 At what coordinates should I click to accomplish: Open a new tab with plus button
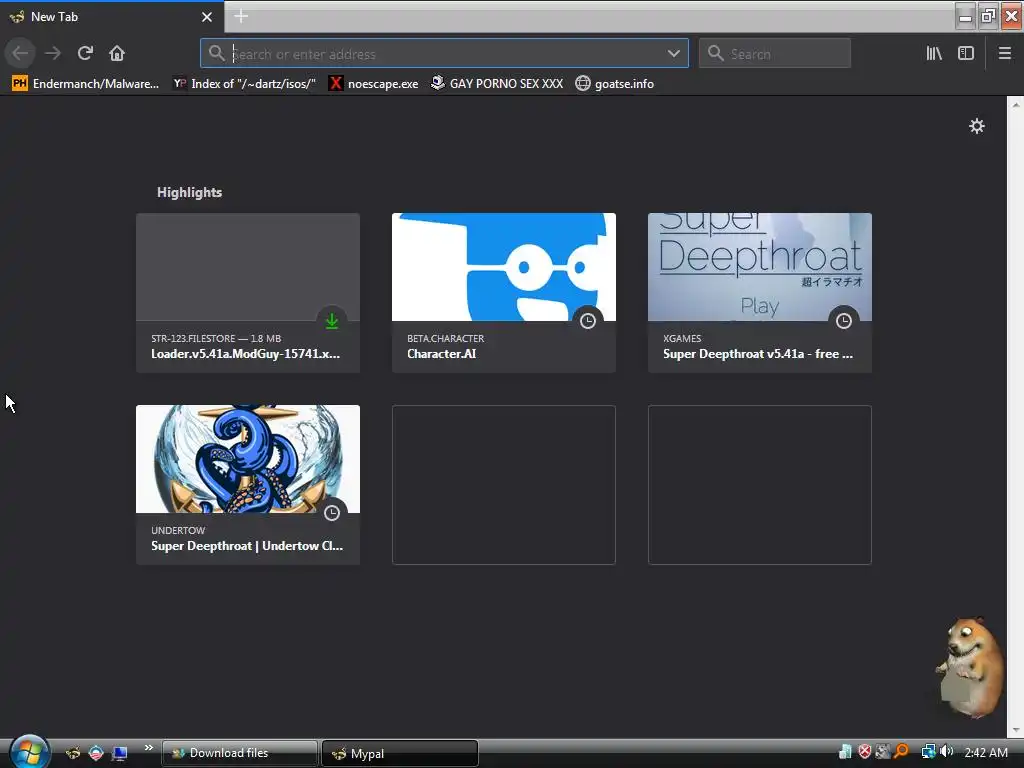click(x=241, y=16)
